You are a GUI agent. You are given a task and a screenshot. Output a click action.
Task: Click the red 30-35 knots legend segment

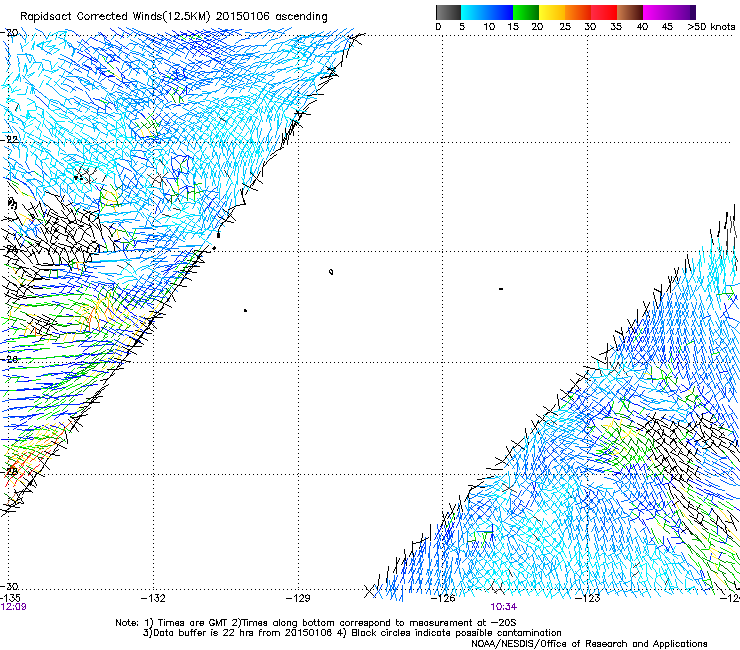[604, 12]
